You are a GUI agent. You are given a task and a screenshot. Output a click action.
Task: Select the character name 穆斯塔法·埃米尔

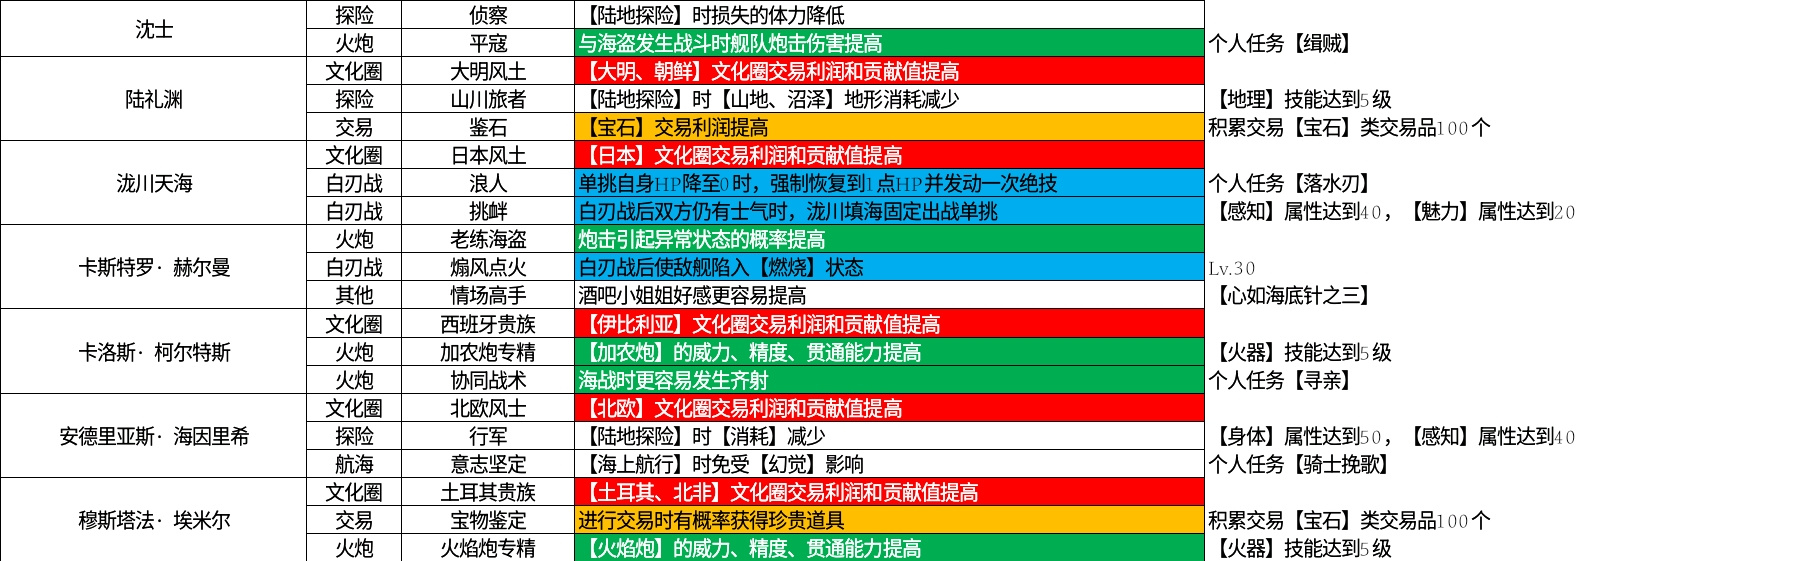coord(153,520)
